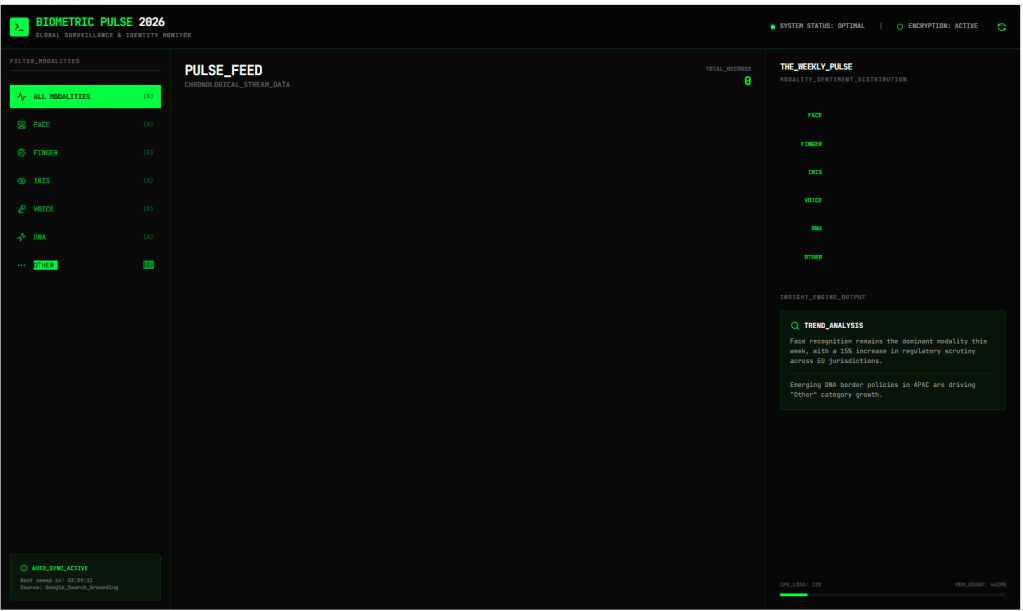This screenshot has height=611, width=1023.
Task: Click the DNA helix icon in the sidebar
Action: 22,237
